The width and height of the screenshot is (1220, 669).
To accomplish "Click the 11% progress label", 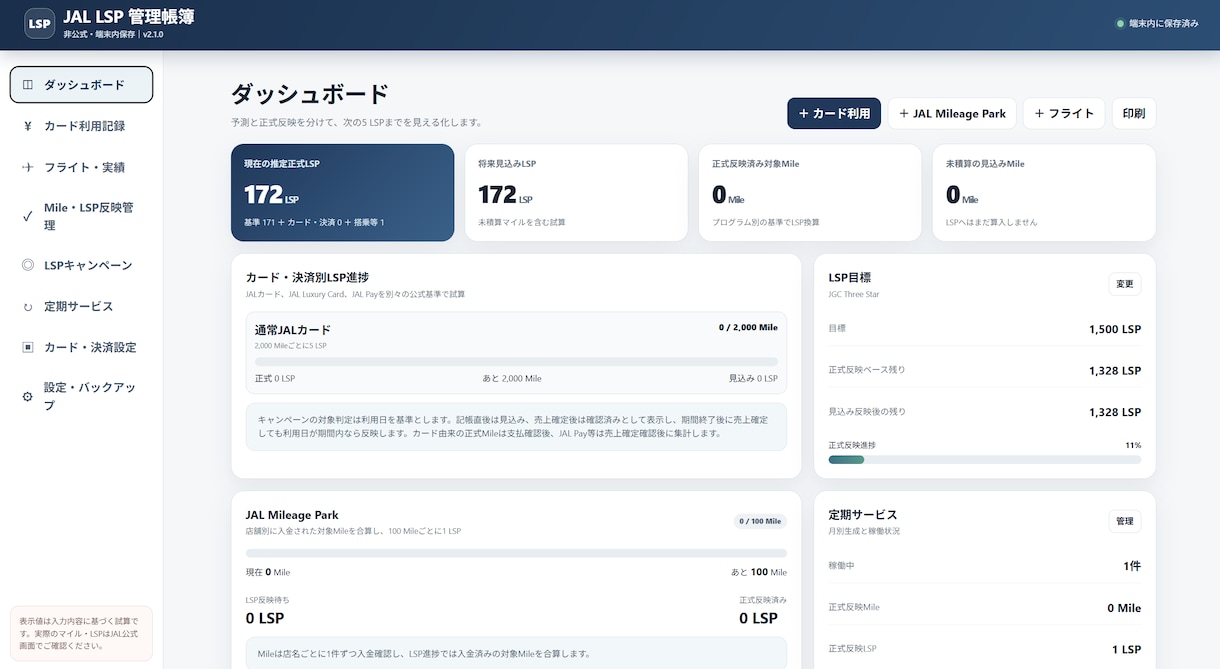I will 1133,445.
